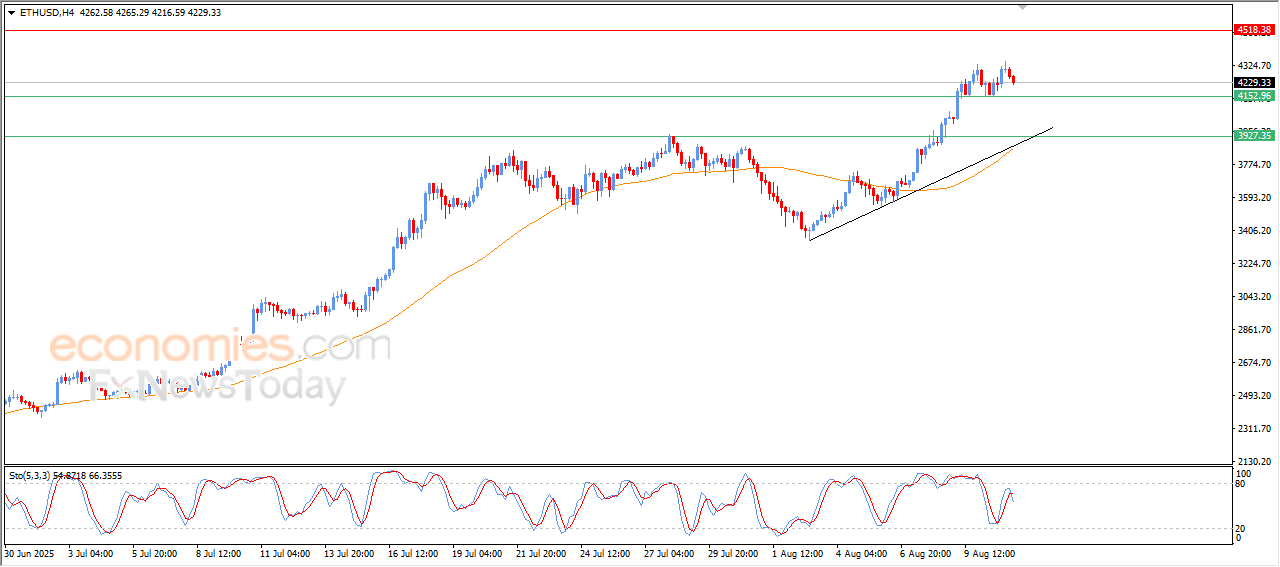Click the green 4152.96 price tag

click(1254, 96)
